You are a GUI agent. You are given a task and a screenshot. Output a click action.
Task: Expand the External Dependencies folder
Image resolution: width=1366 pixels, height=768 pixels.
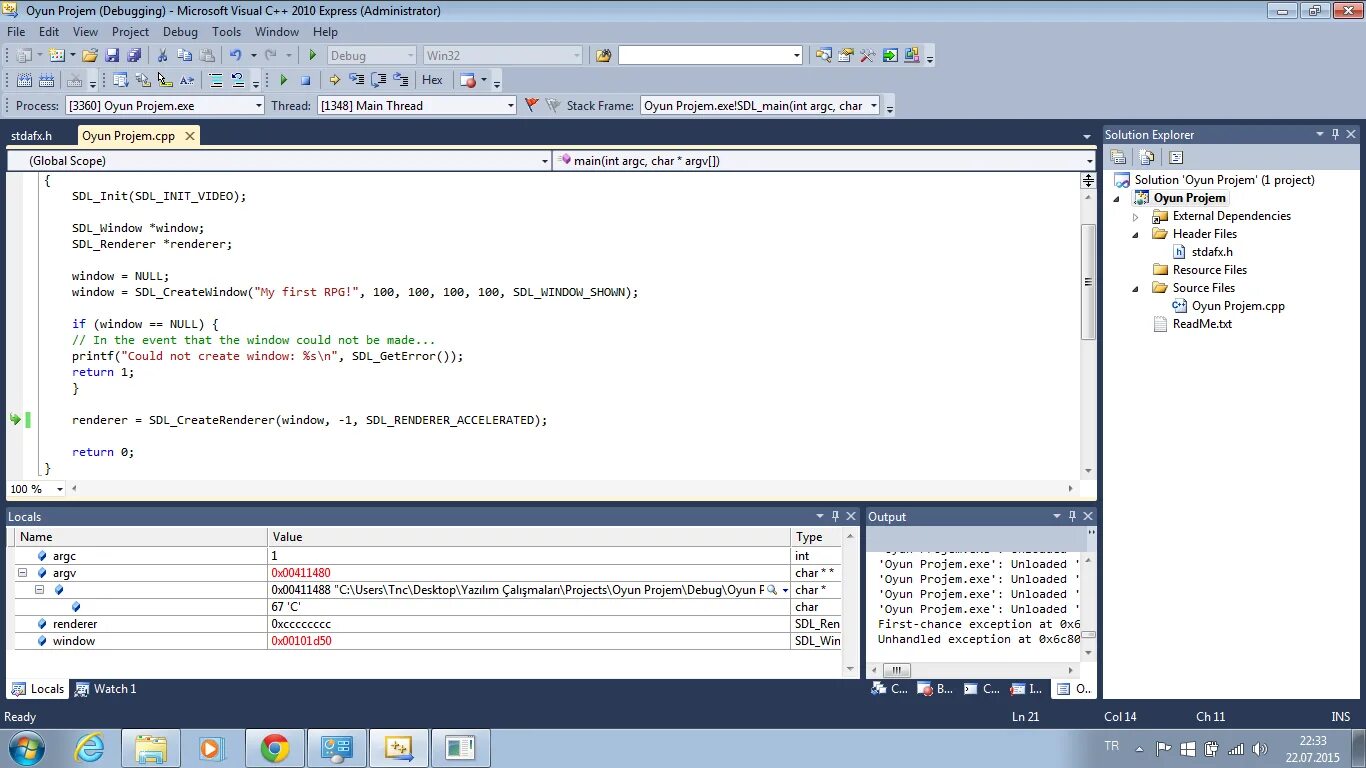pos(1134,215)
